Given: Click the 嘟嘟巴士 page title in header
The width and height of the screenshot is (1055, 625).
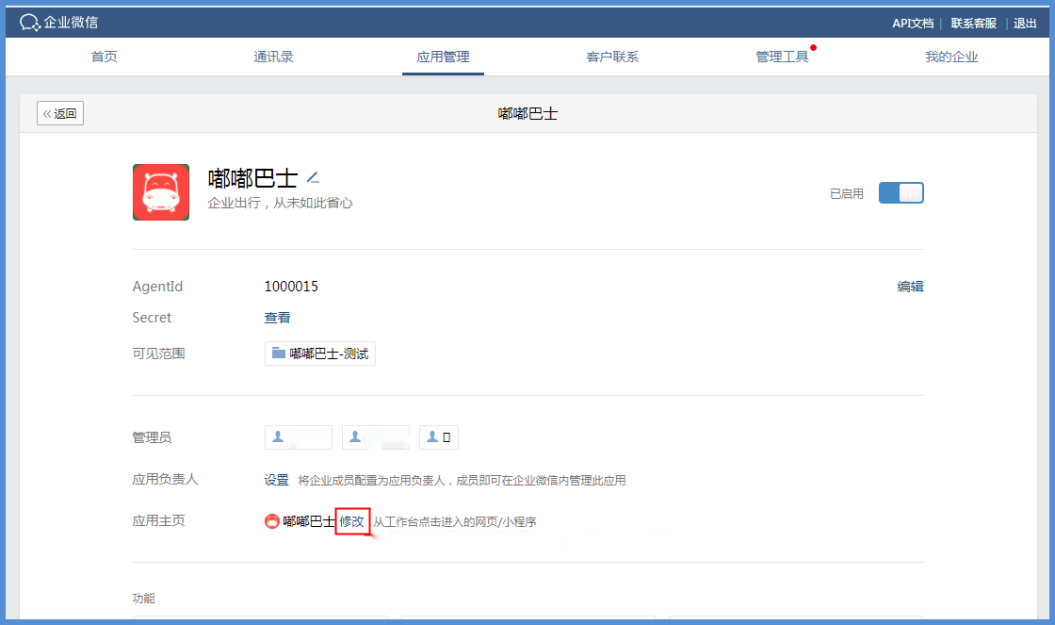Looking at the screenshot, I should [528, 114].
